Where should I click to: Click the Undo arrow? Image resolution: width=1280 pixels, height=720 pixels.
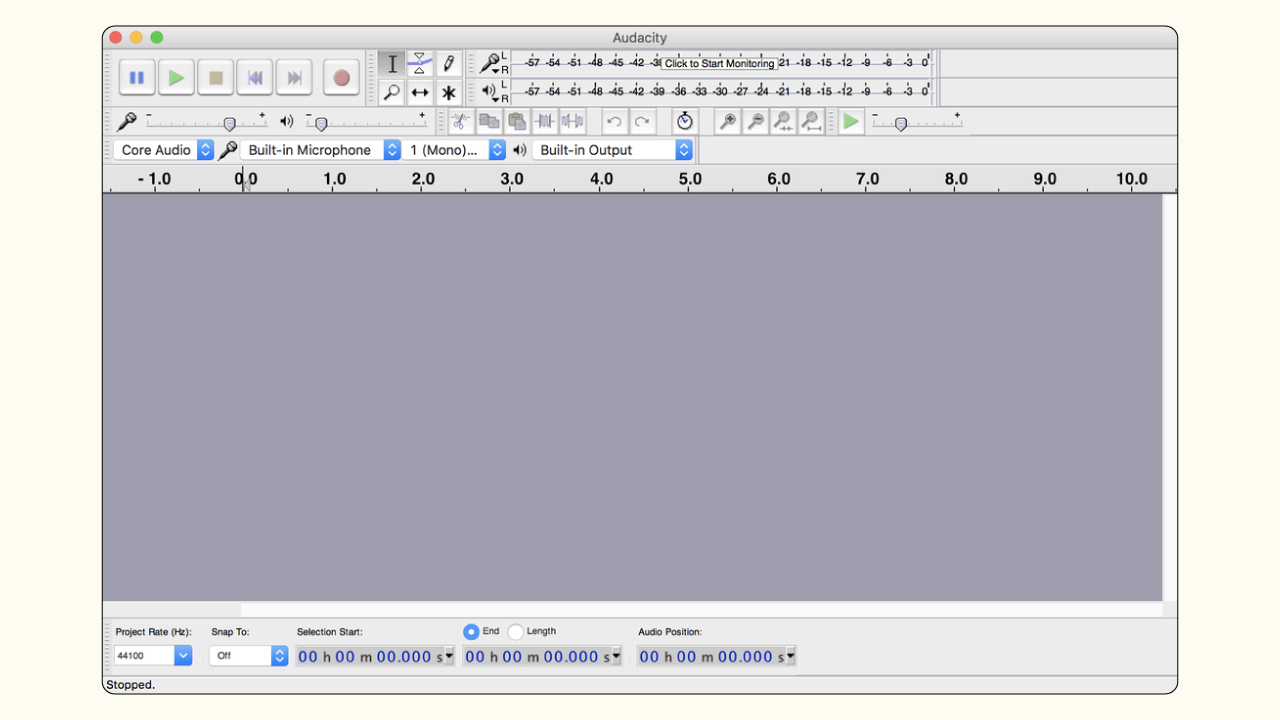click(614, 122)
